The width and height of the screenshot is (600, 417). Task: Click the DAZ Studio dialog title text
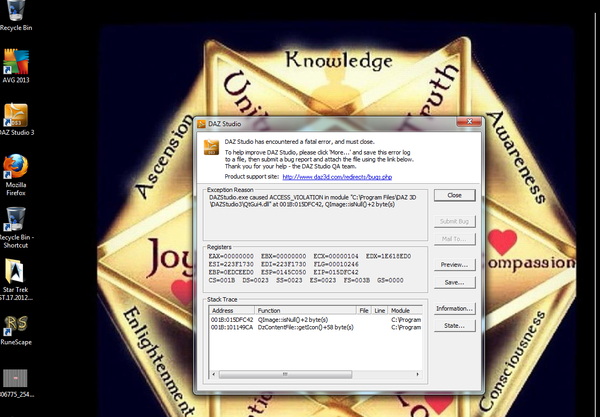tap(225, 124)
